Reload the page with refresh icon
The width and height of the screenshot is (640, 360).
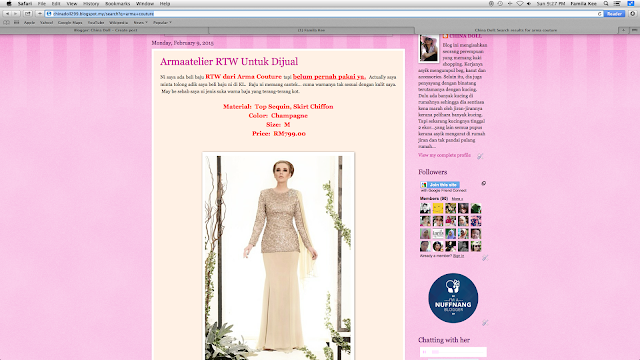click(x=600, y=13)
